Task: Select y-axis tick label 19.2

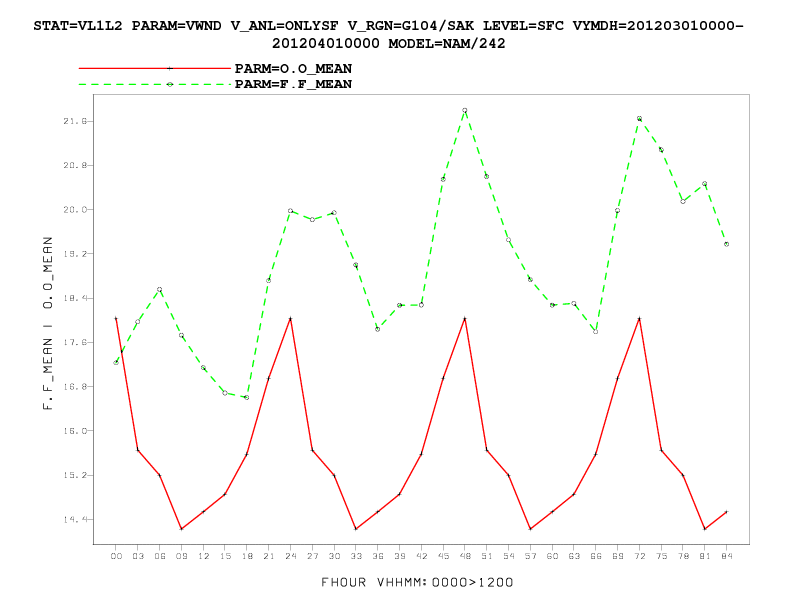Action: coord(74,254)
